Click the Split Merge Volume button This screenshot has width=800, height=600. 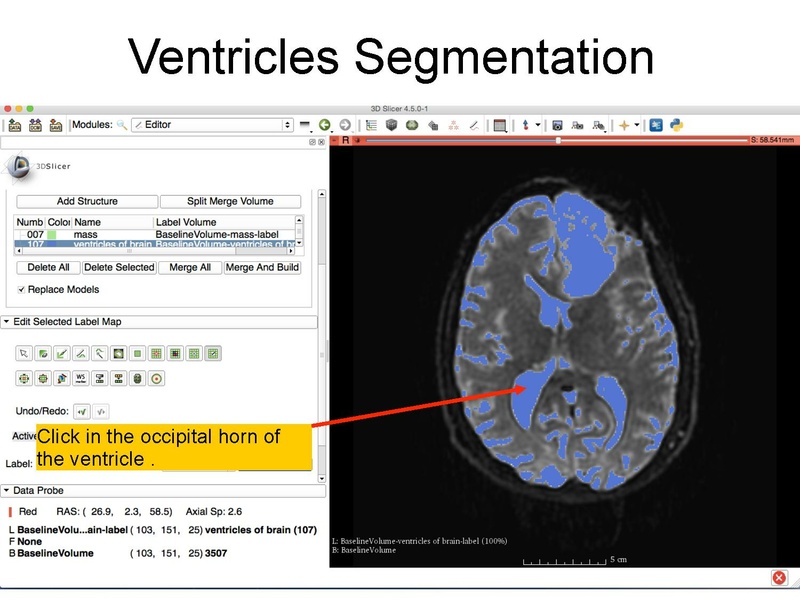[230, 200]
